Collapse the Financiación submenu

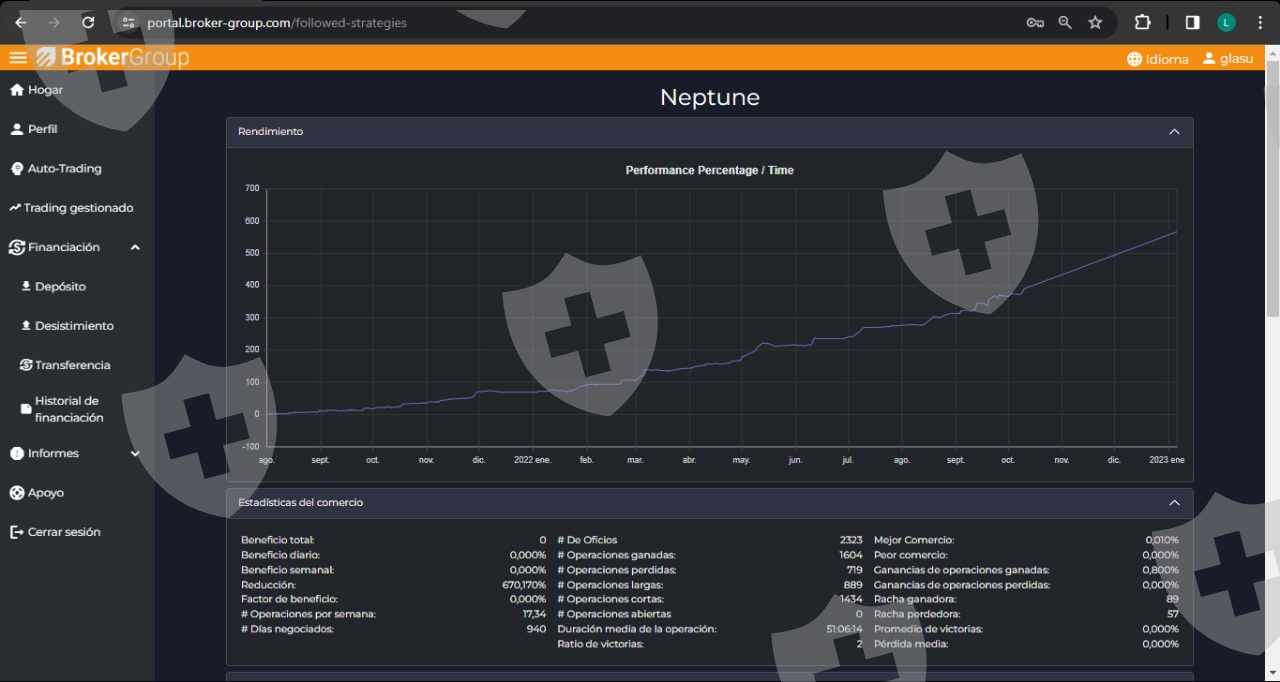[x=135, y=247]
